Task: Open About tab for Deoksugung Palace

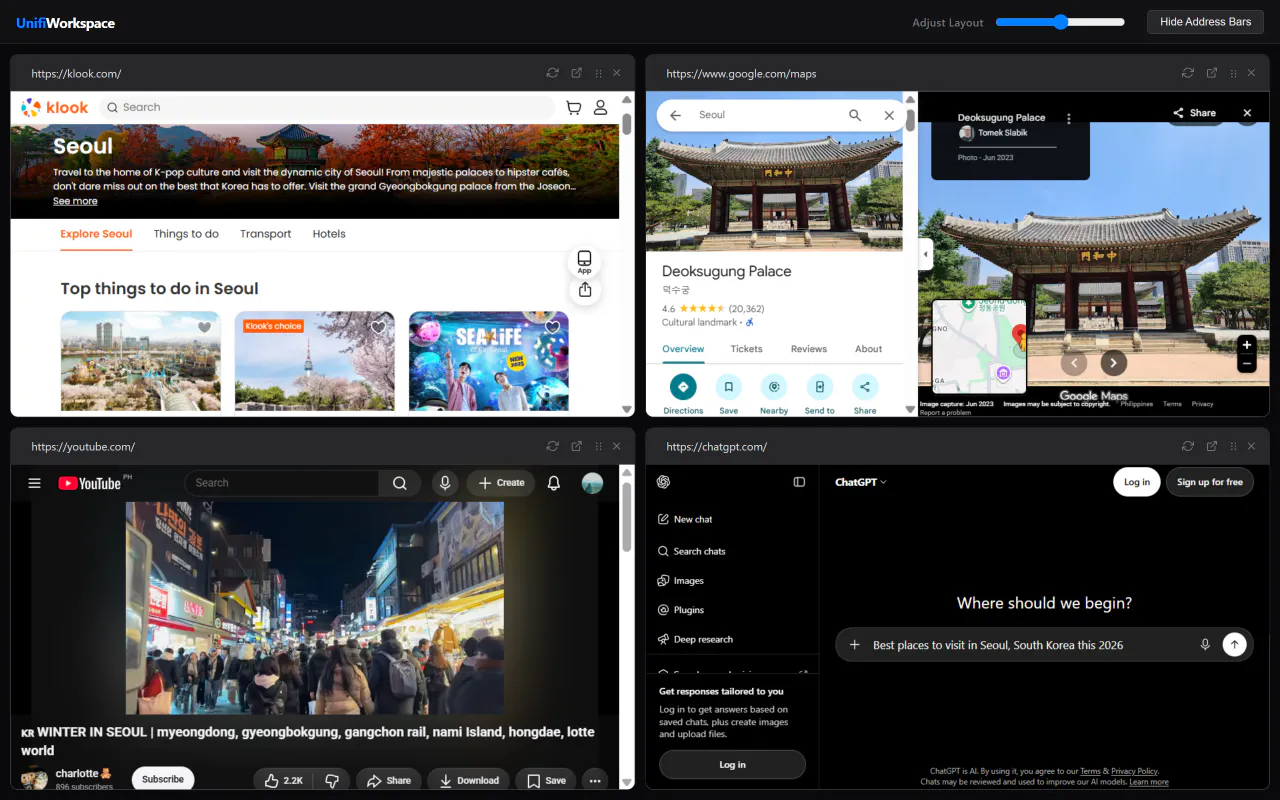Action: [x=868, y=349]
